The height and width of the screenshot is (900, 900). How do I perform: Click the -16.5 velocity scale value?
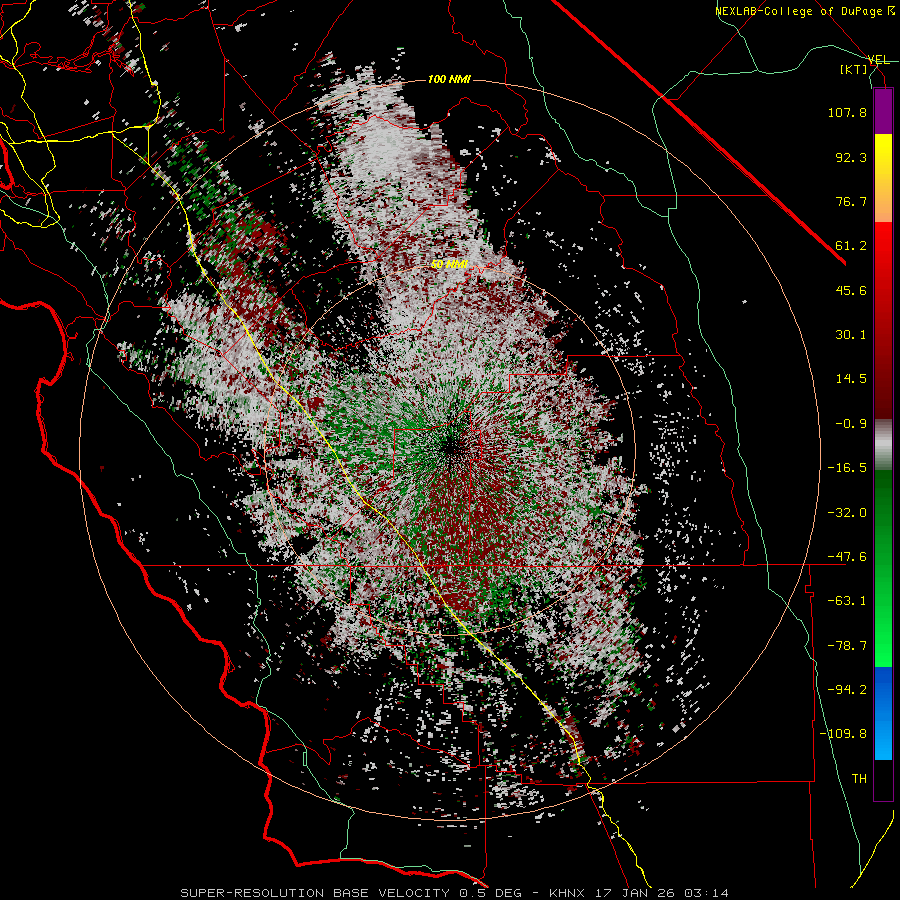847,468
